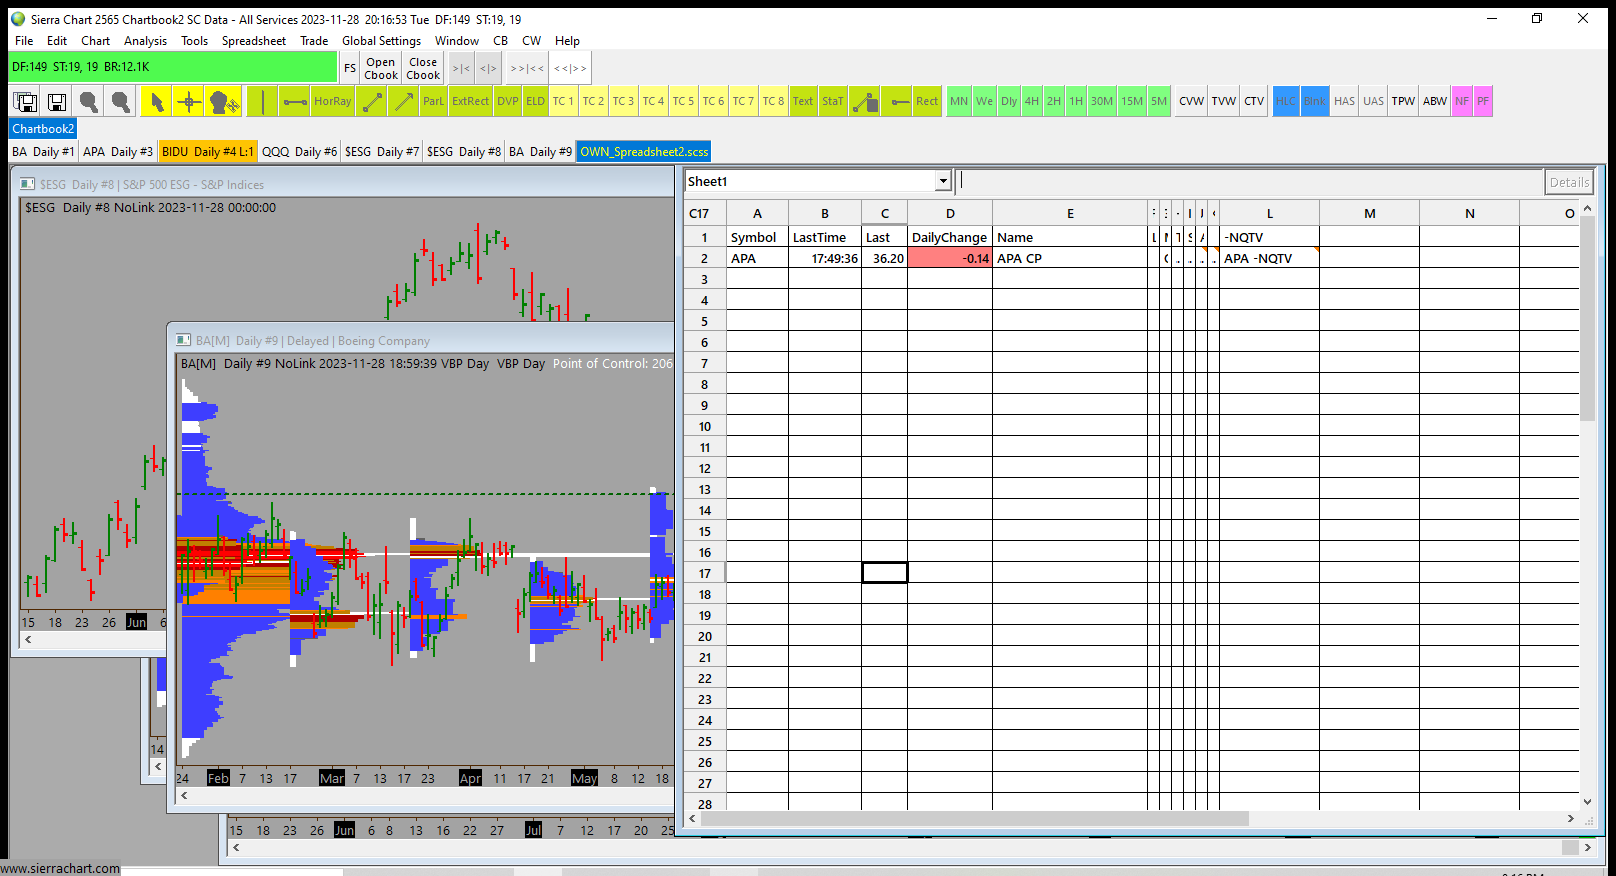Viewport: 1616px width, 876px height.
Task: Switch to the QQQ Daily #6 tab
Action: pos(300,152)
